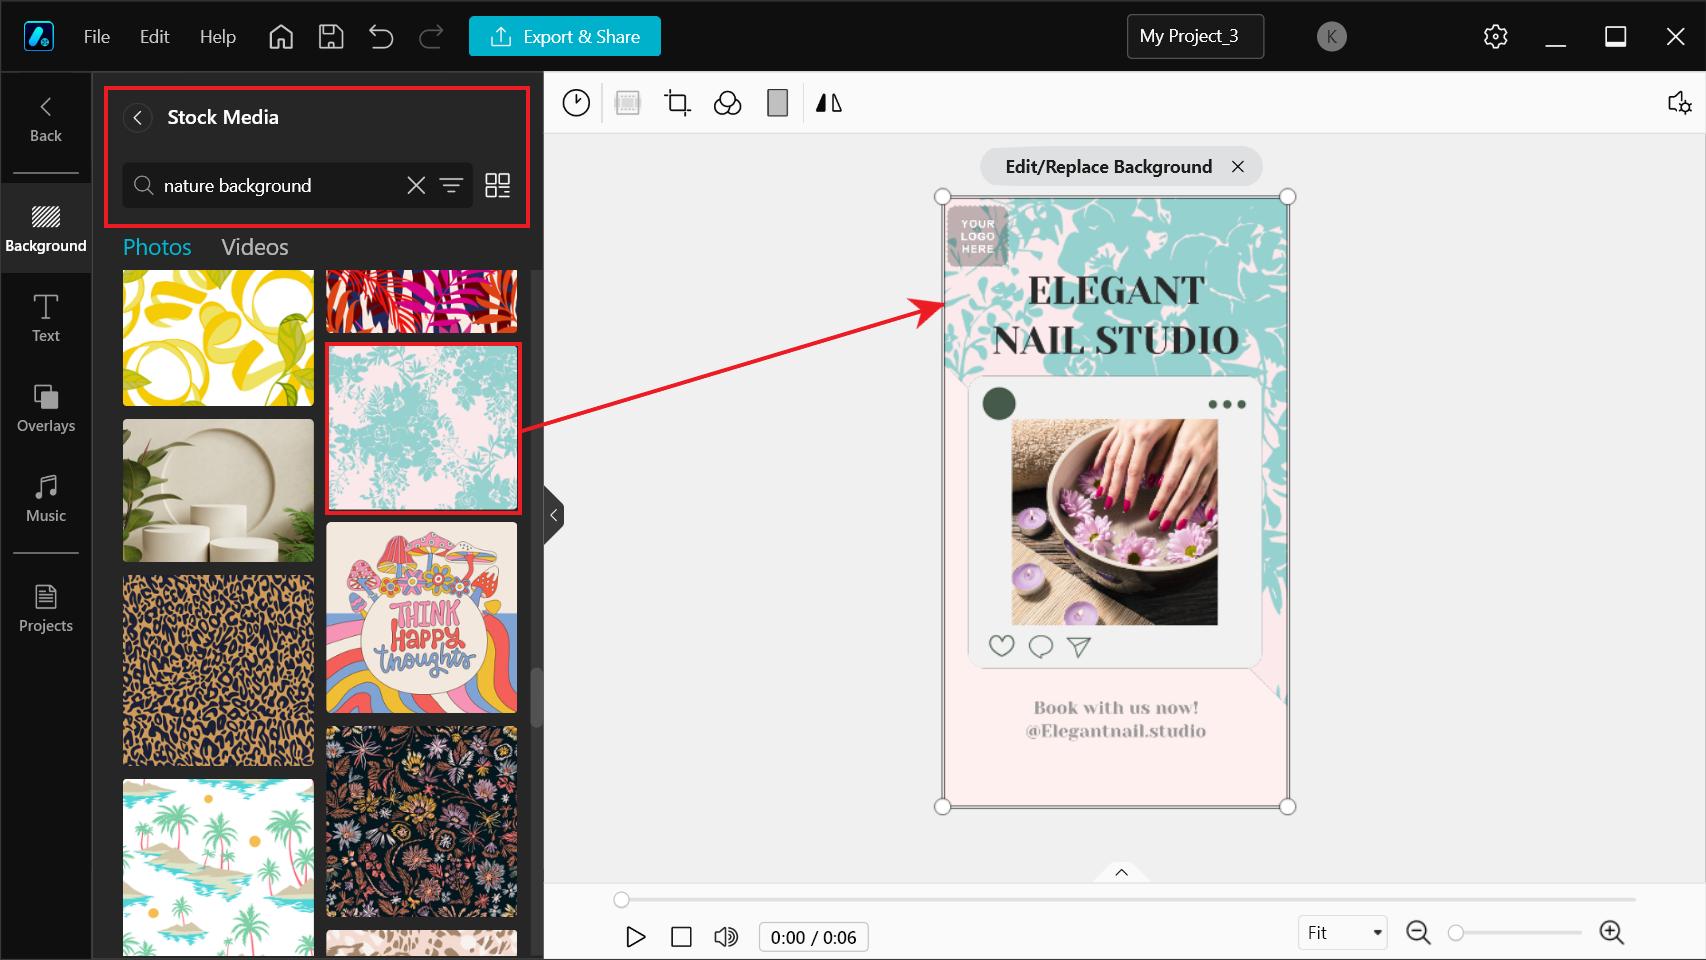Open the Crop tool above the canvas
Viewport: 1706px width, 960px height.
[677, 102]
